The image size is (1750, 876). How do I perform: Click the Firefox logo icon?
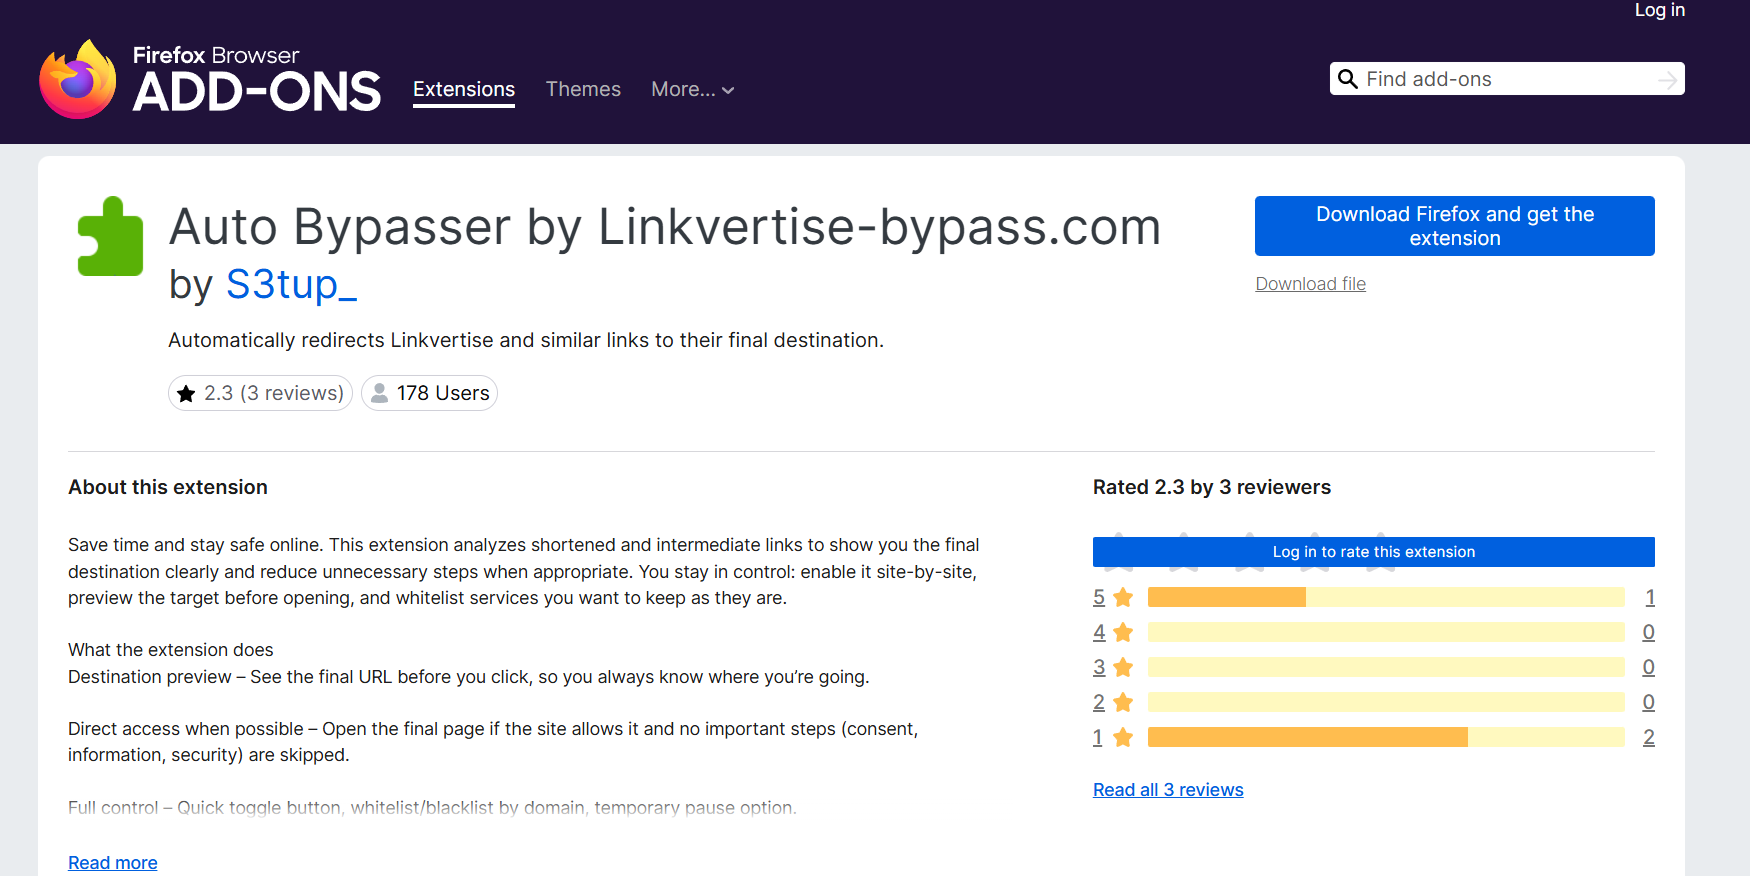click(x=78, y=80)
